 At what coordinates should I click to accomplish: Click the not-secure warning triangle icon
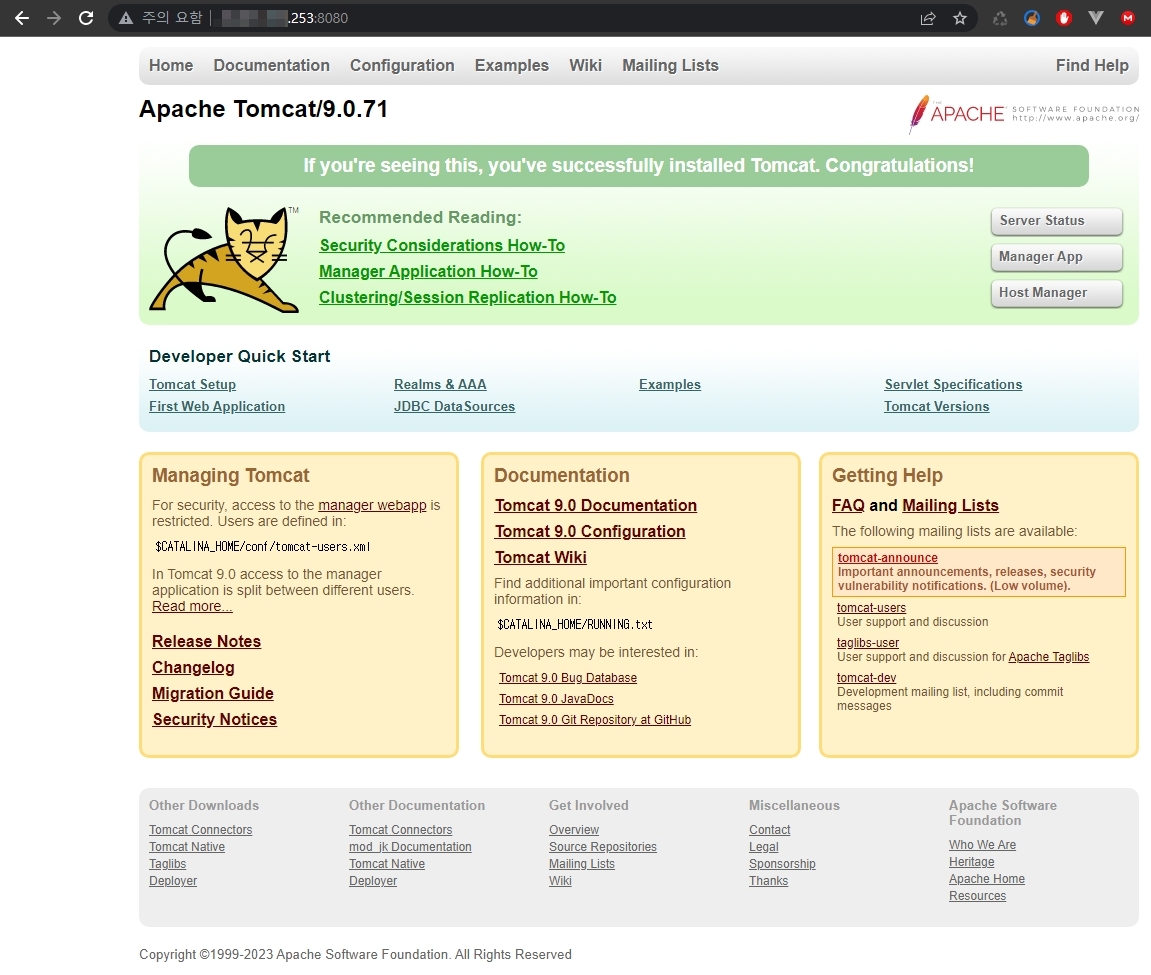click(x=126, y=18)
